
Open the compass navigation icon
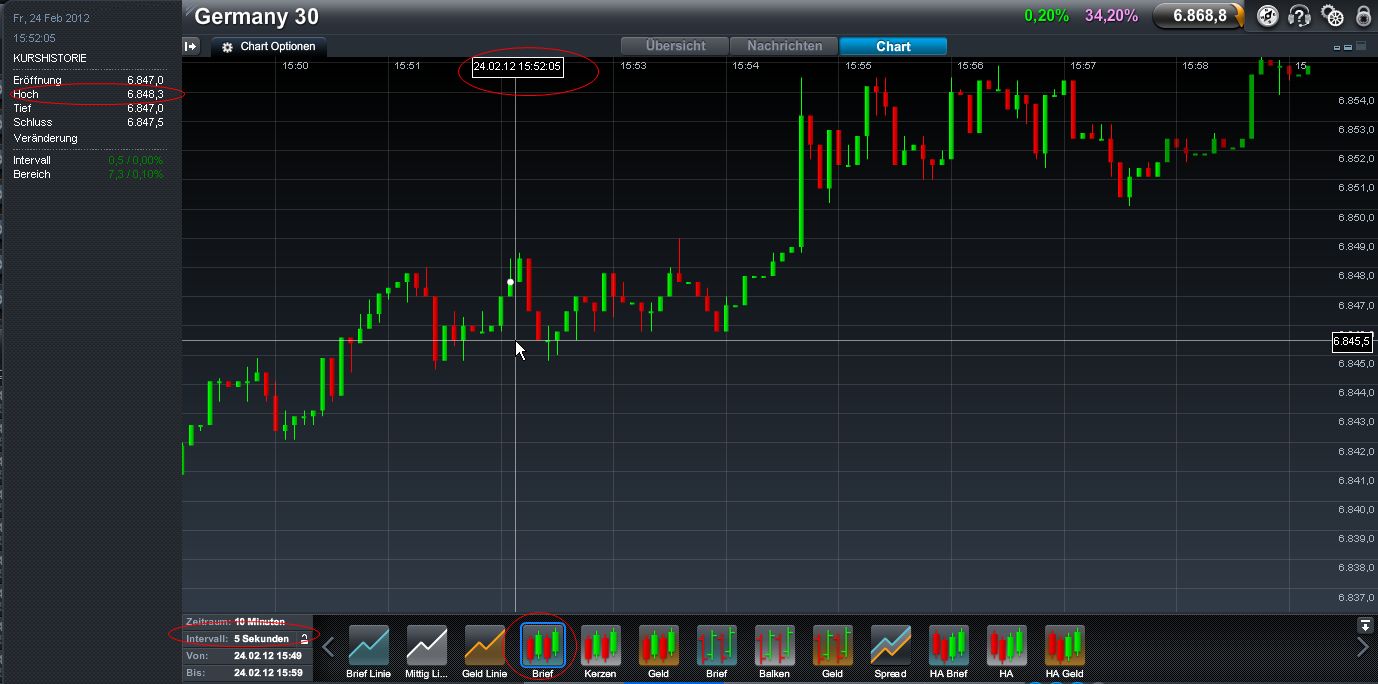(x=1268, y=16)
